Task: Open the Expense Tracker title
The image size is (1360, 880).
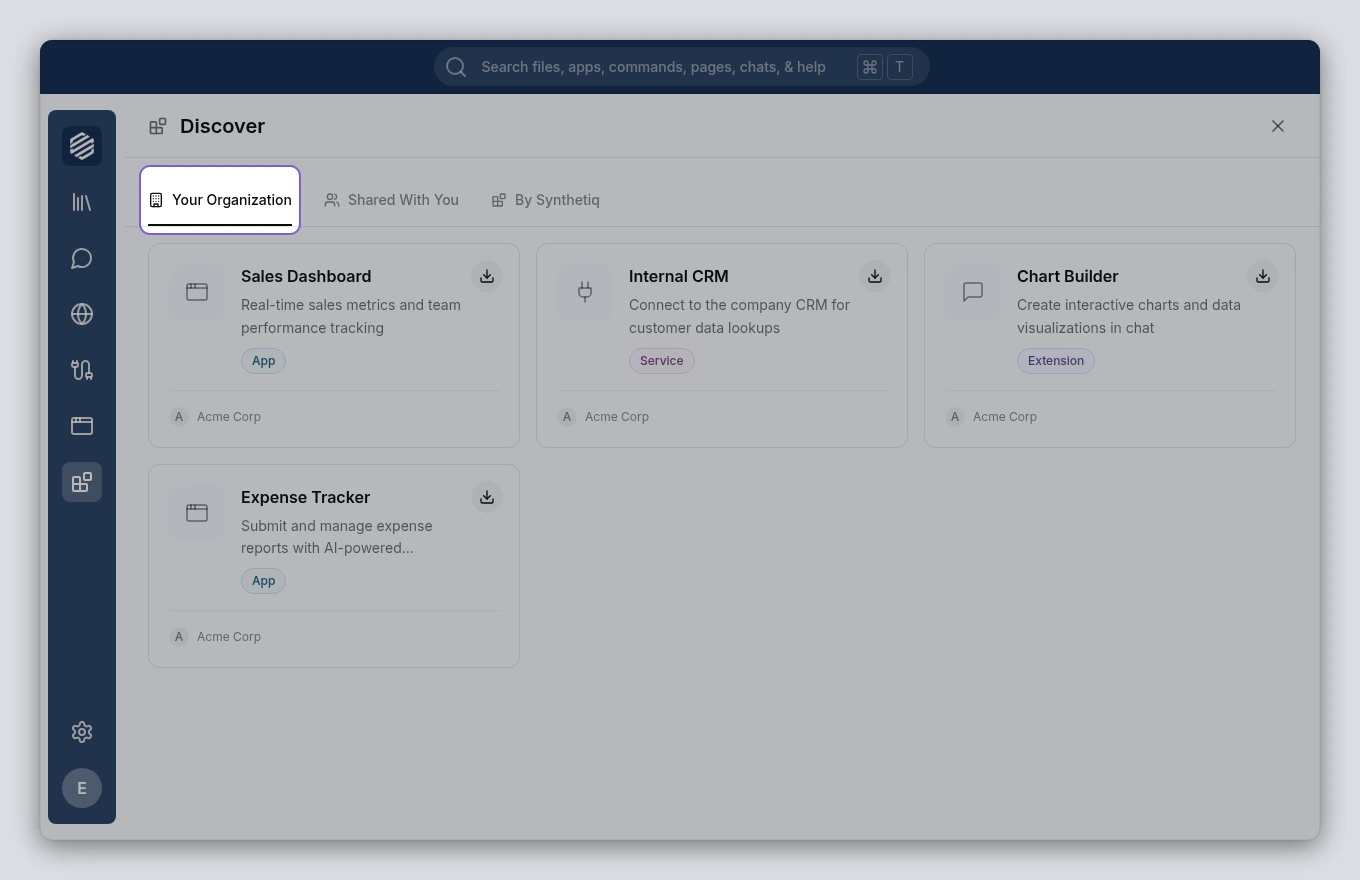Action: tap(306, 497)
